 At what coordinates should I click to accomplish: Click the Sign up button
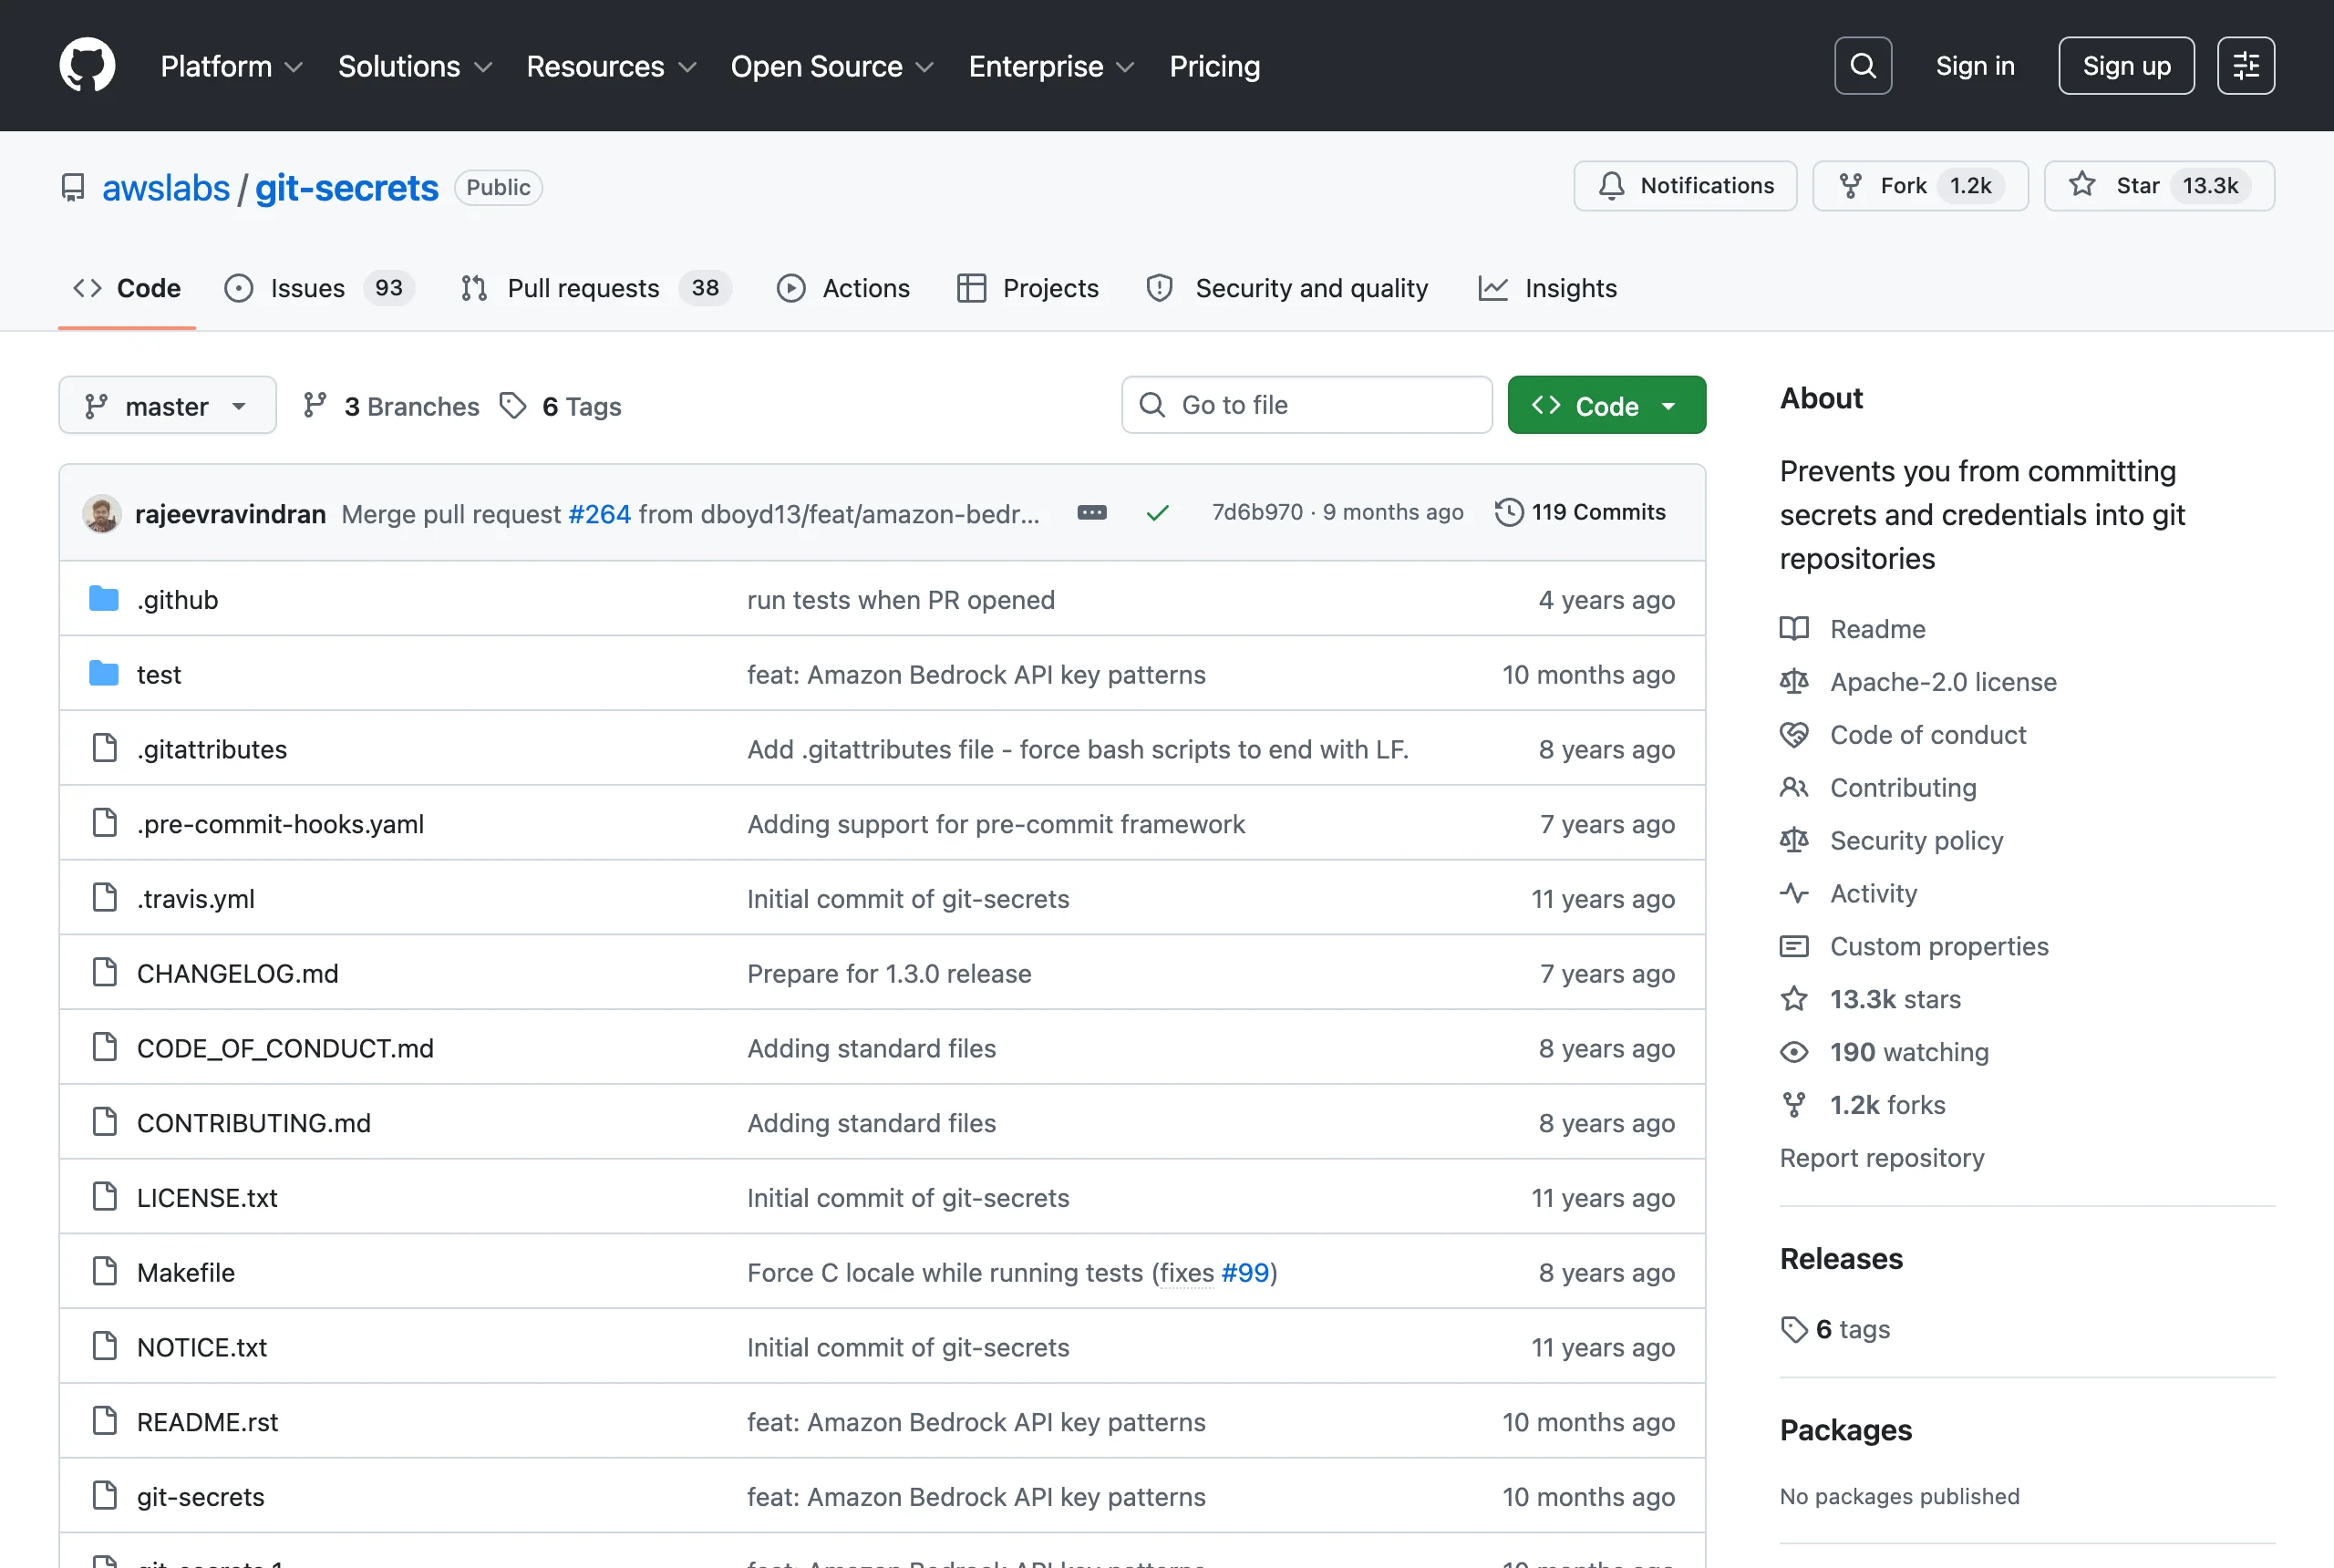2126,66
